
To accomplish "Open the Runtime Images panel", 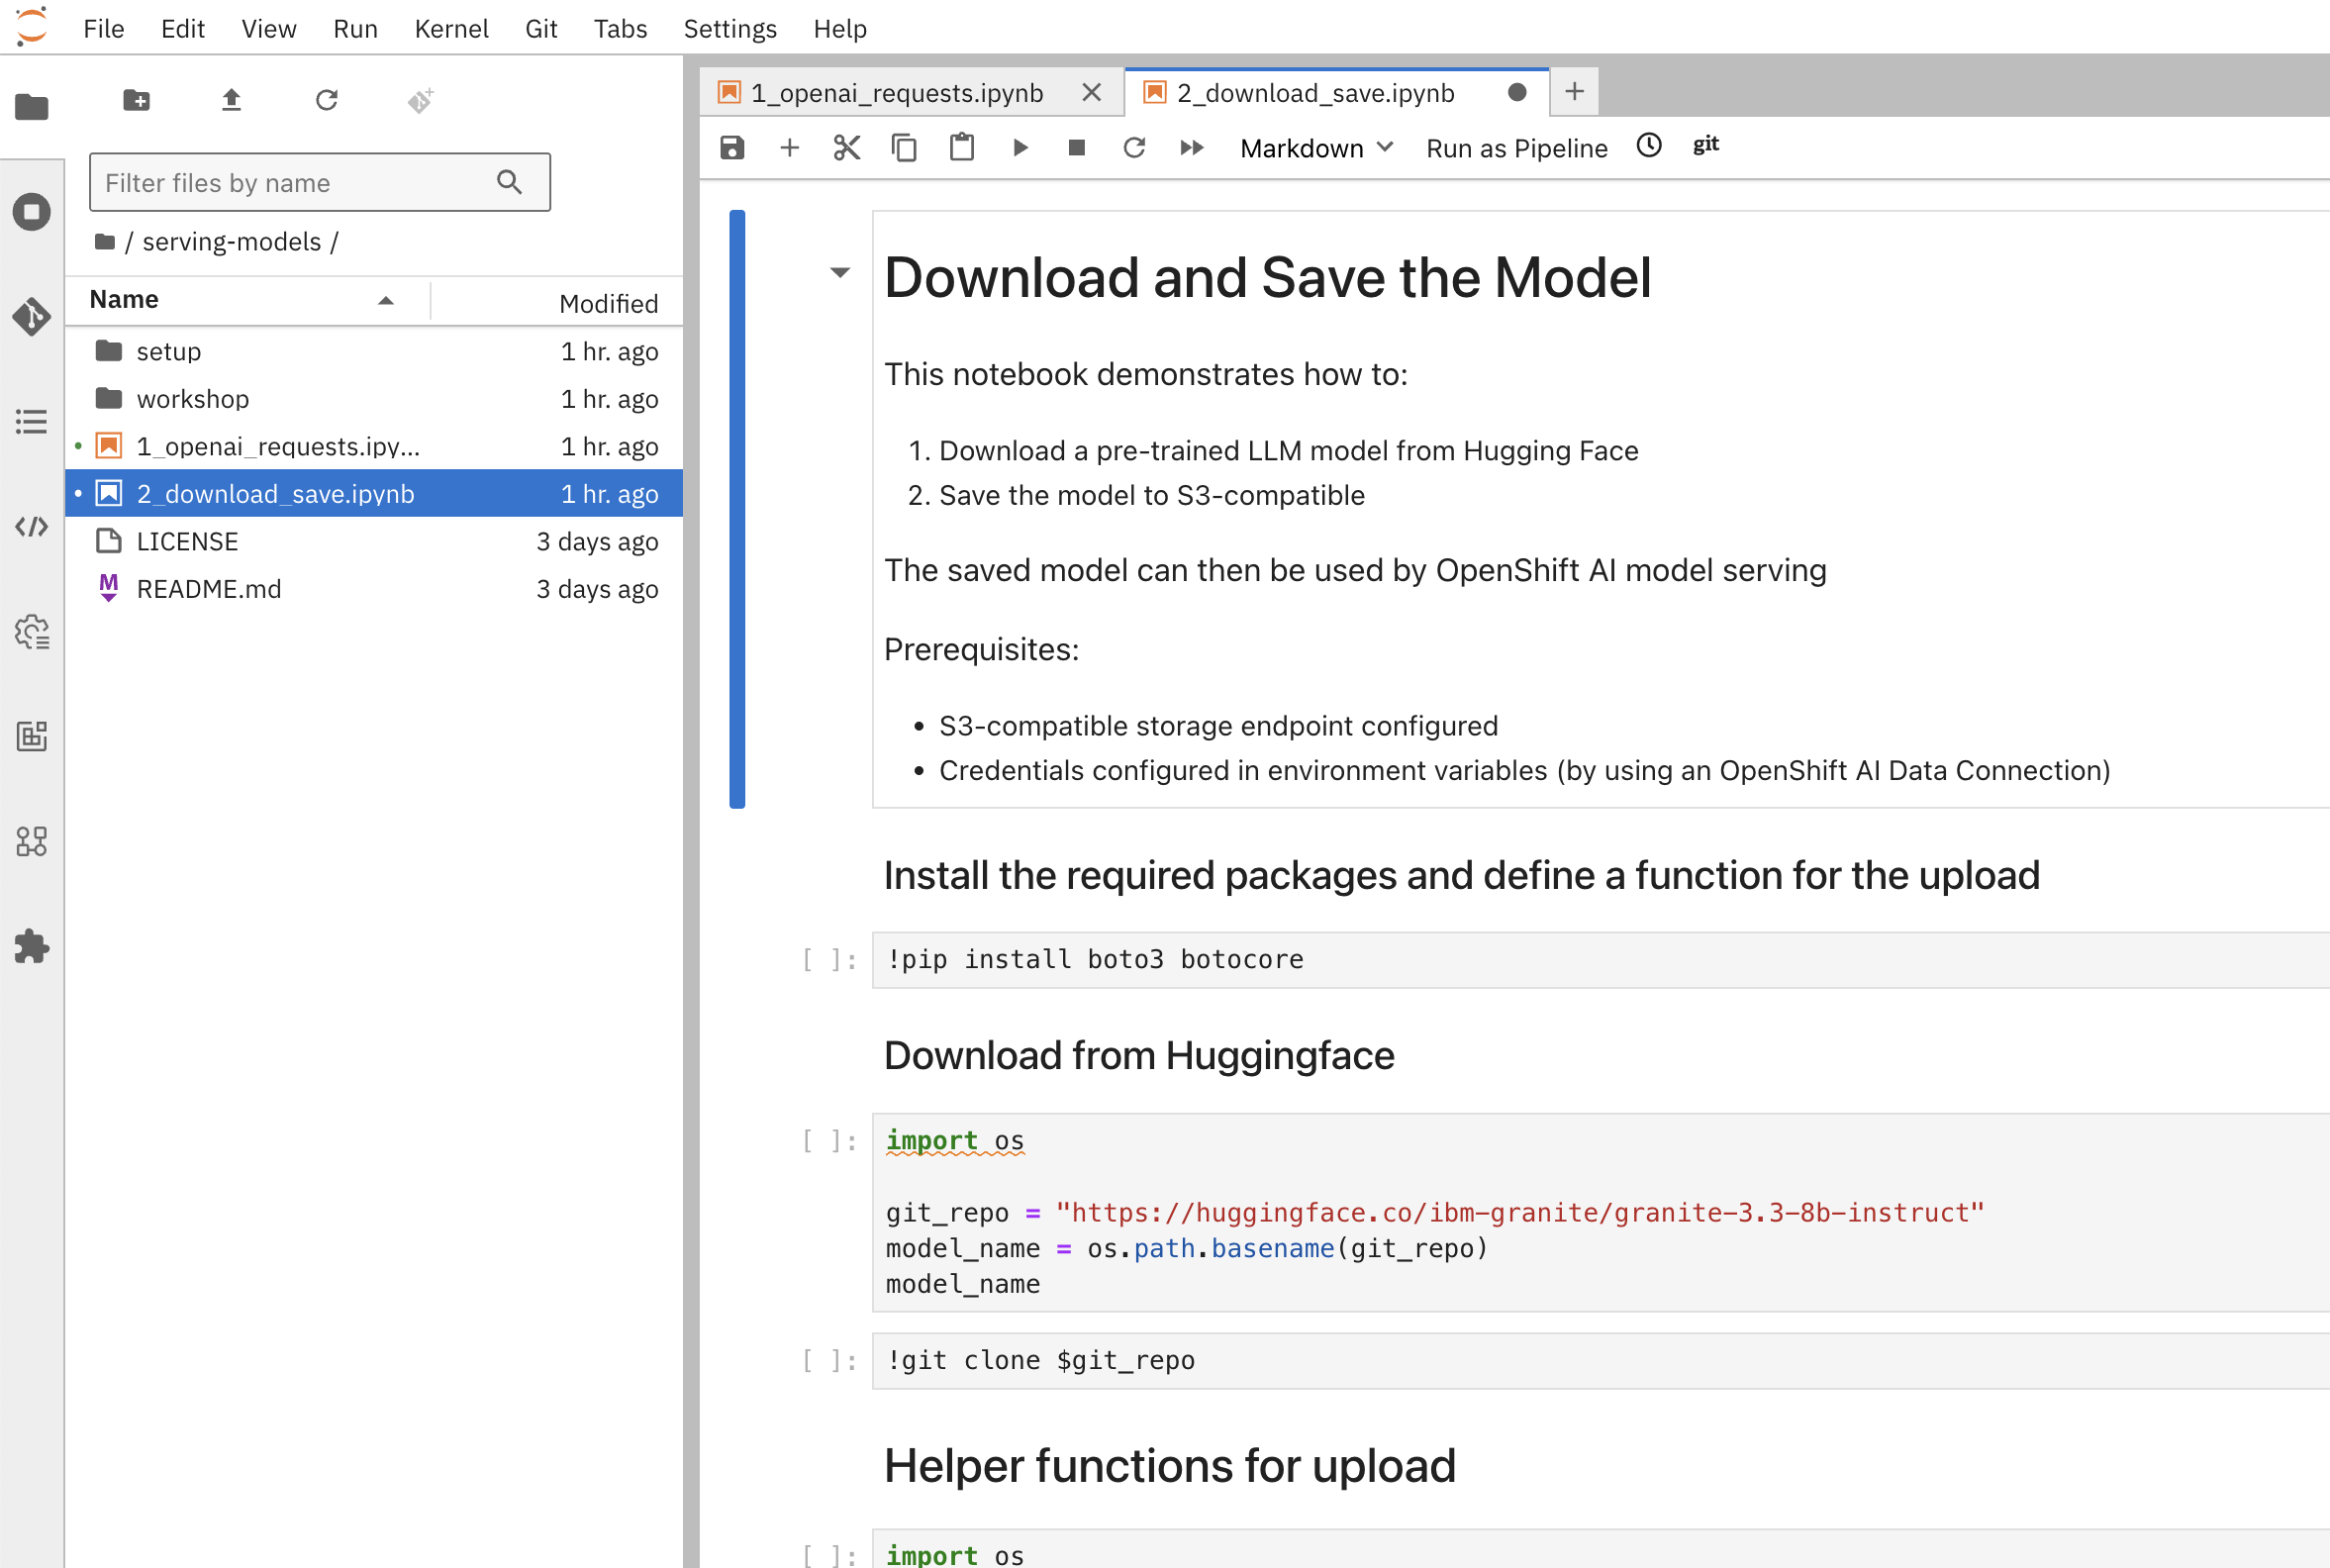I will (32, 737).
